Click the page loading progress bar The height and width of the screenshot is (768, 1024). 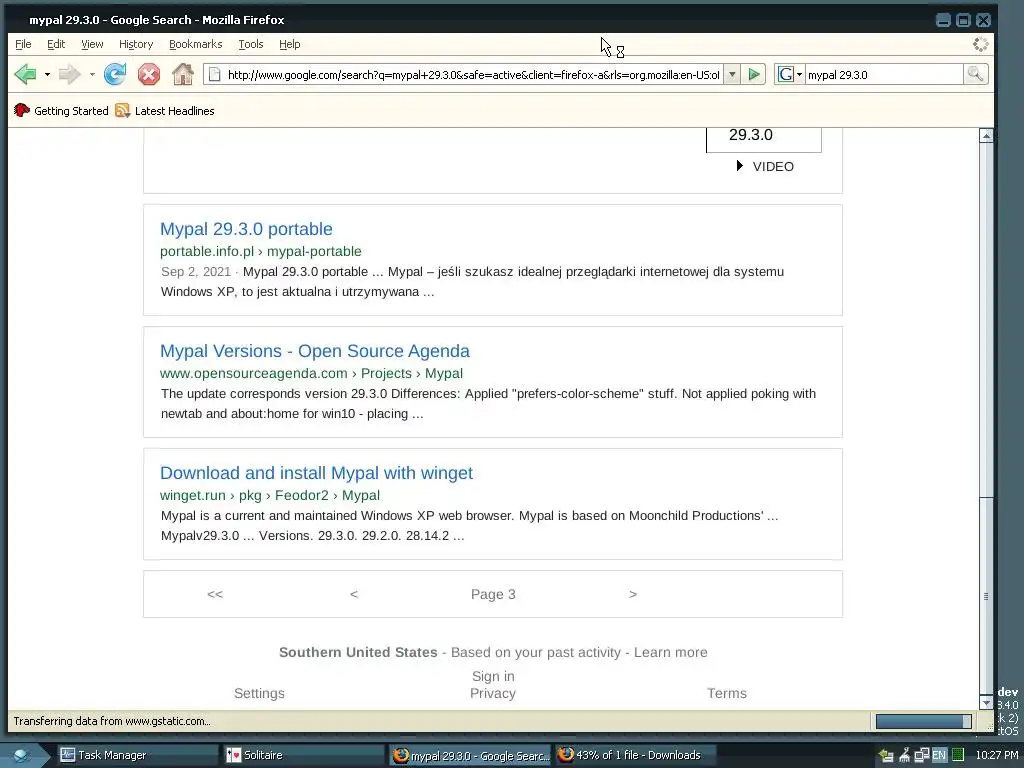[923, 721]
